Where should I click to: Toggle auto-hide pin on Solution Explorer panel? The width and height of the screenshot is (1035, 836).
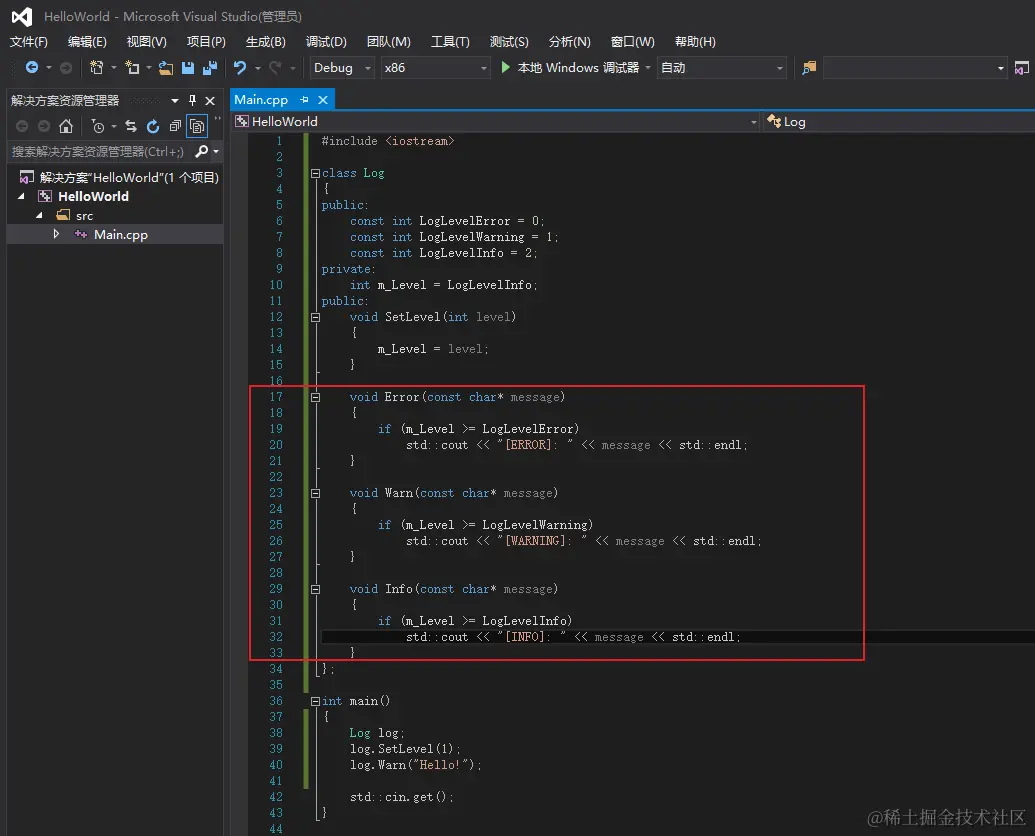click(x=193, y=100)
